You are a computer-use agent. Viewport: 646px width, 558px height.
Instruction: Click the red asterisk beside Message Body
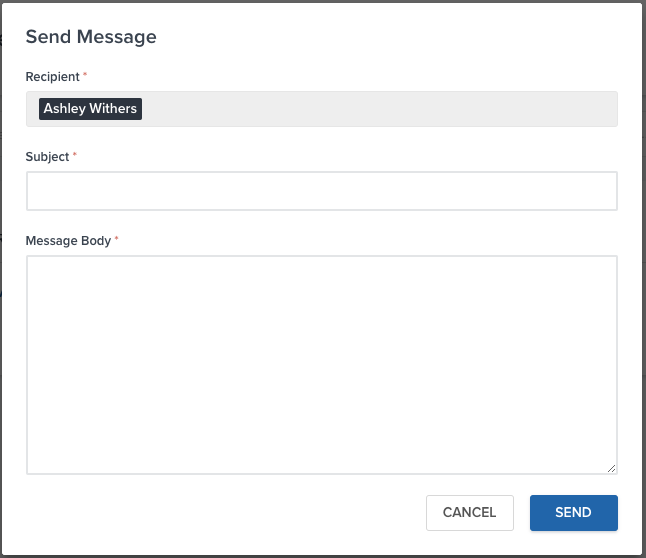[117, 241]
